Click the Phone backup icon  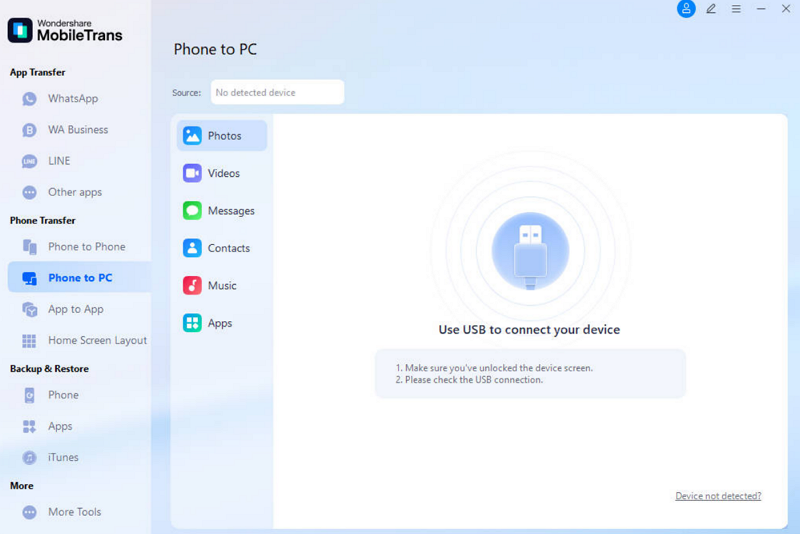[29, 395]
